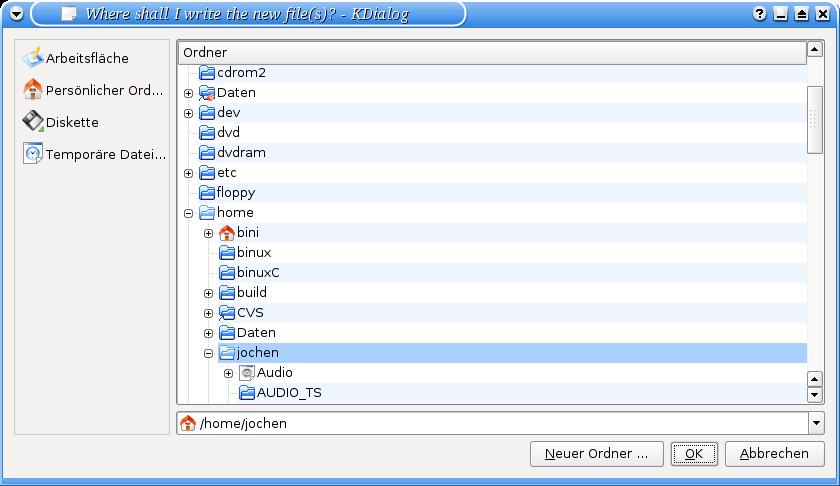The height and width of the screenshot is (486, 840).
Task: Click the Audio disc icon
Action: (247, 373)
